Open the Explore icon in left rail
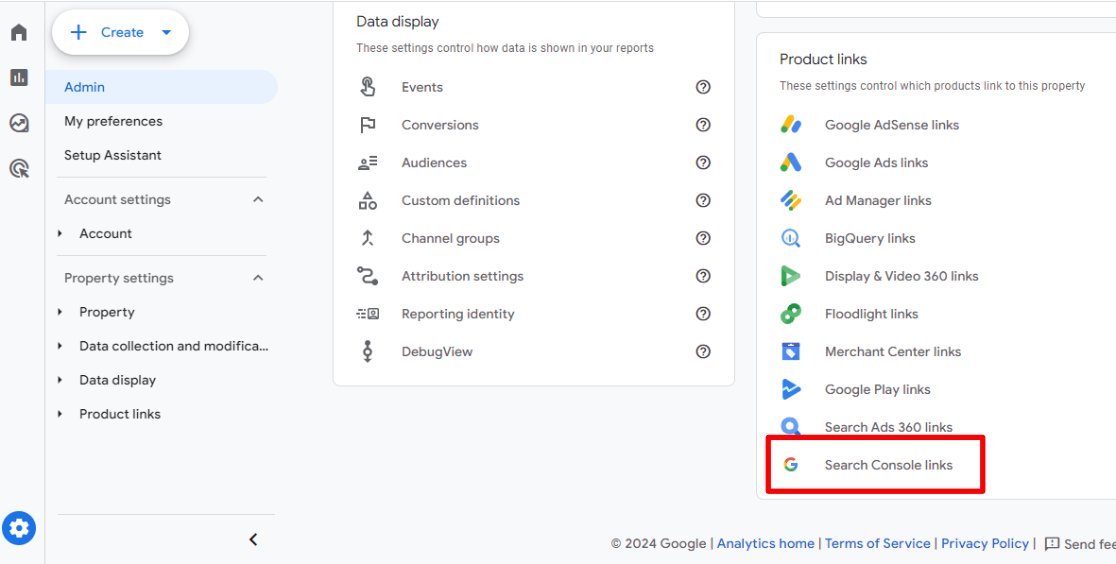The height and width of the screenshot is (564, 1116). pos(19,123)
